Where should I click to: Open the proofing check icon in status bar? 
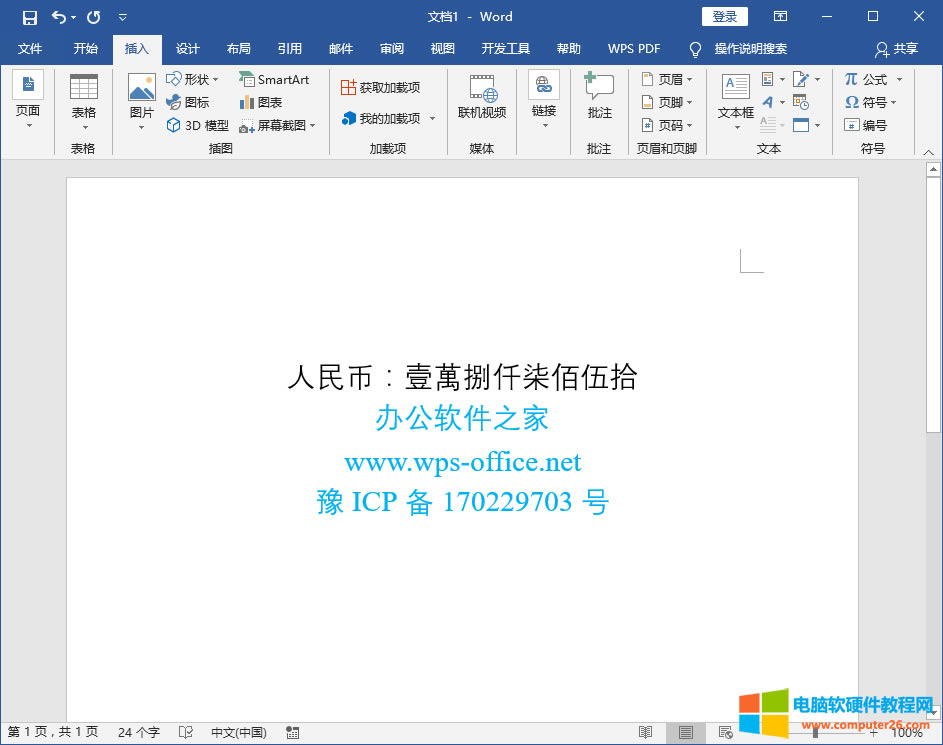(186, 732)
